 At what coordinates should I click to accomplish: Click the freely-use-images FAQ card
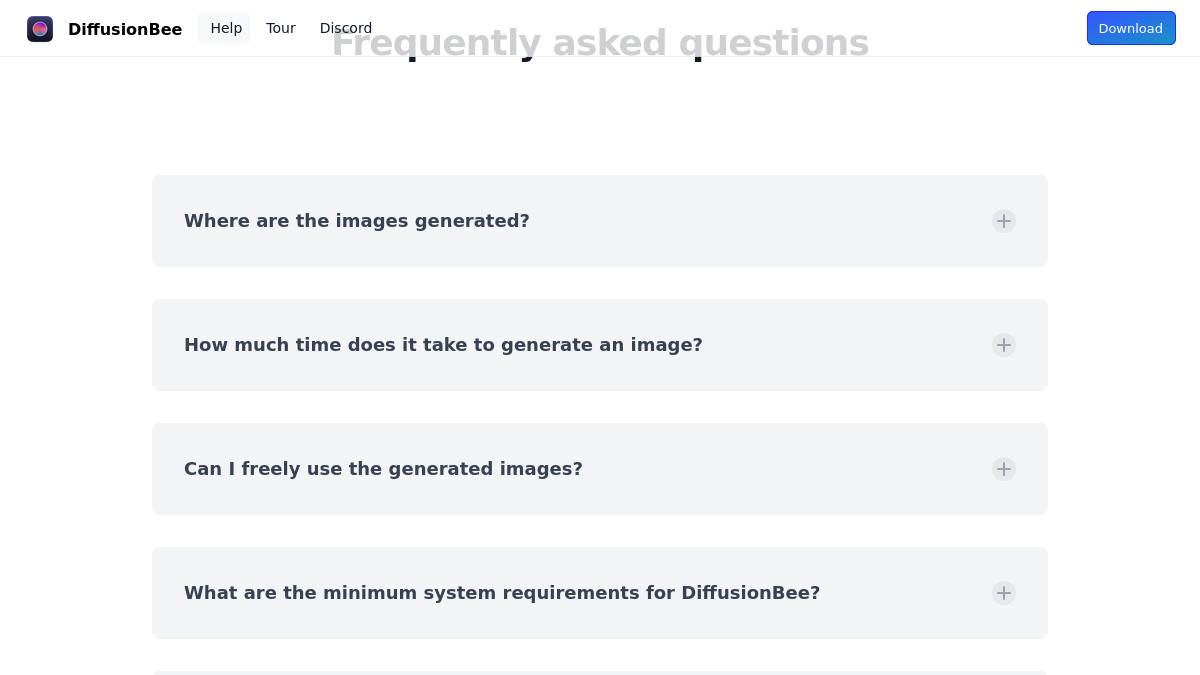tap(600, 469)
